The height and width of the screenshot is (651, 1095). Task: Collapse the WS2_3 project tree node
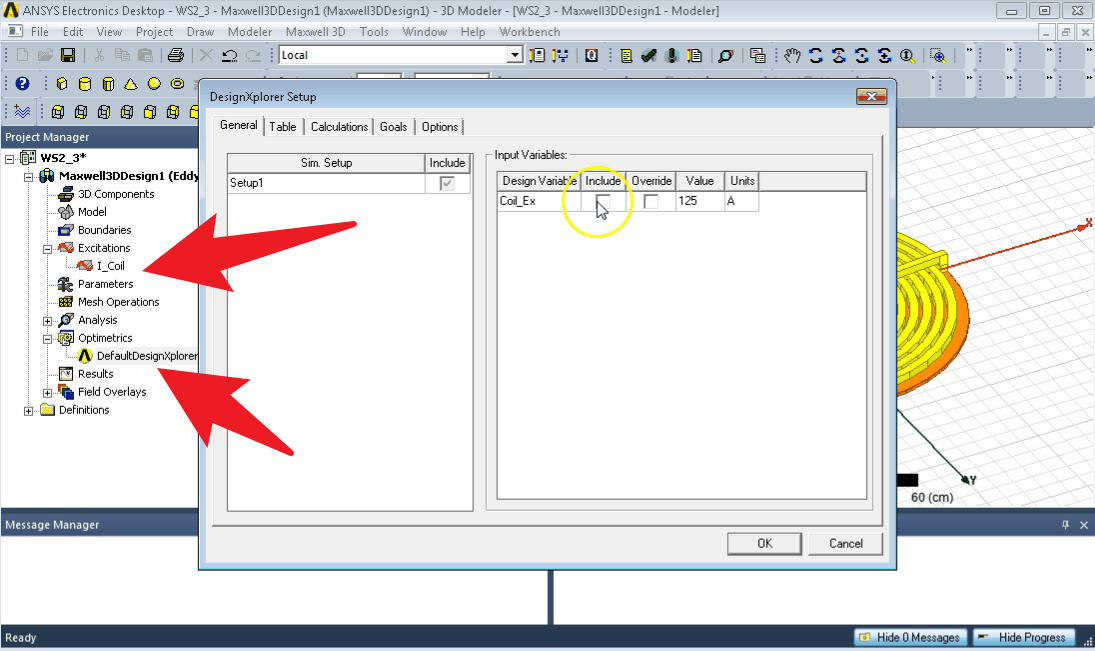pyautogui.click(x=10, y=159)
